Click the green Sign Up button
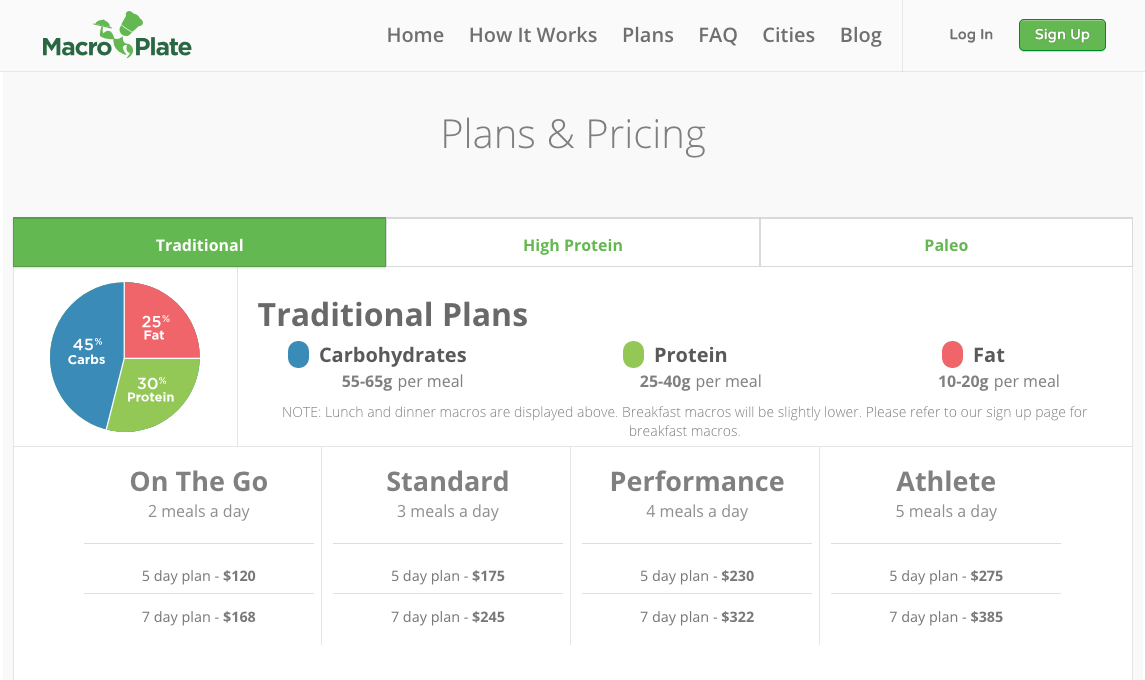The width and height of the screenshot is (1145, 680). pos(1062,35)
